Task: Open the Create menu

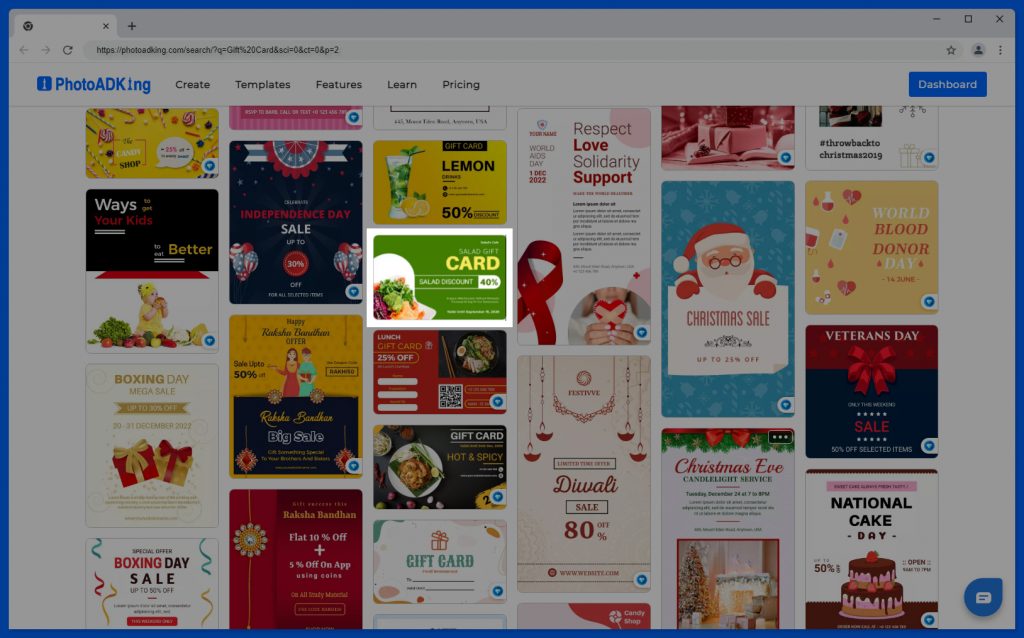Action: point(193,84)
